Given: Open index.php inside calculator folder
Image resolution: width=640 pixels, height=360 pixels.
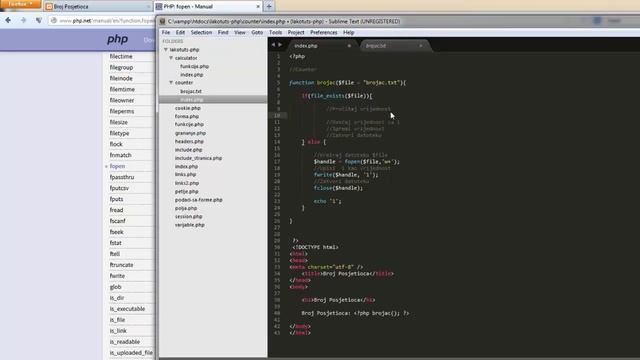Looking at the screenshot, I should click(191, 75).
